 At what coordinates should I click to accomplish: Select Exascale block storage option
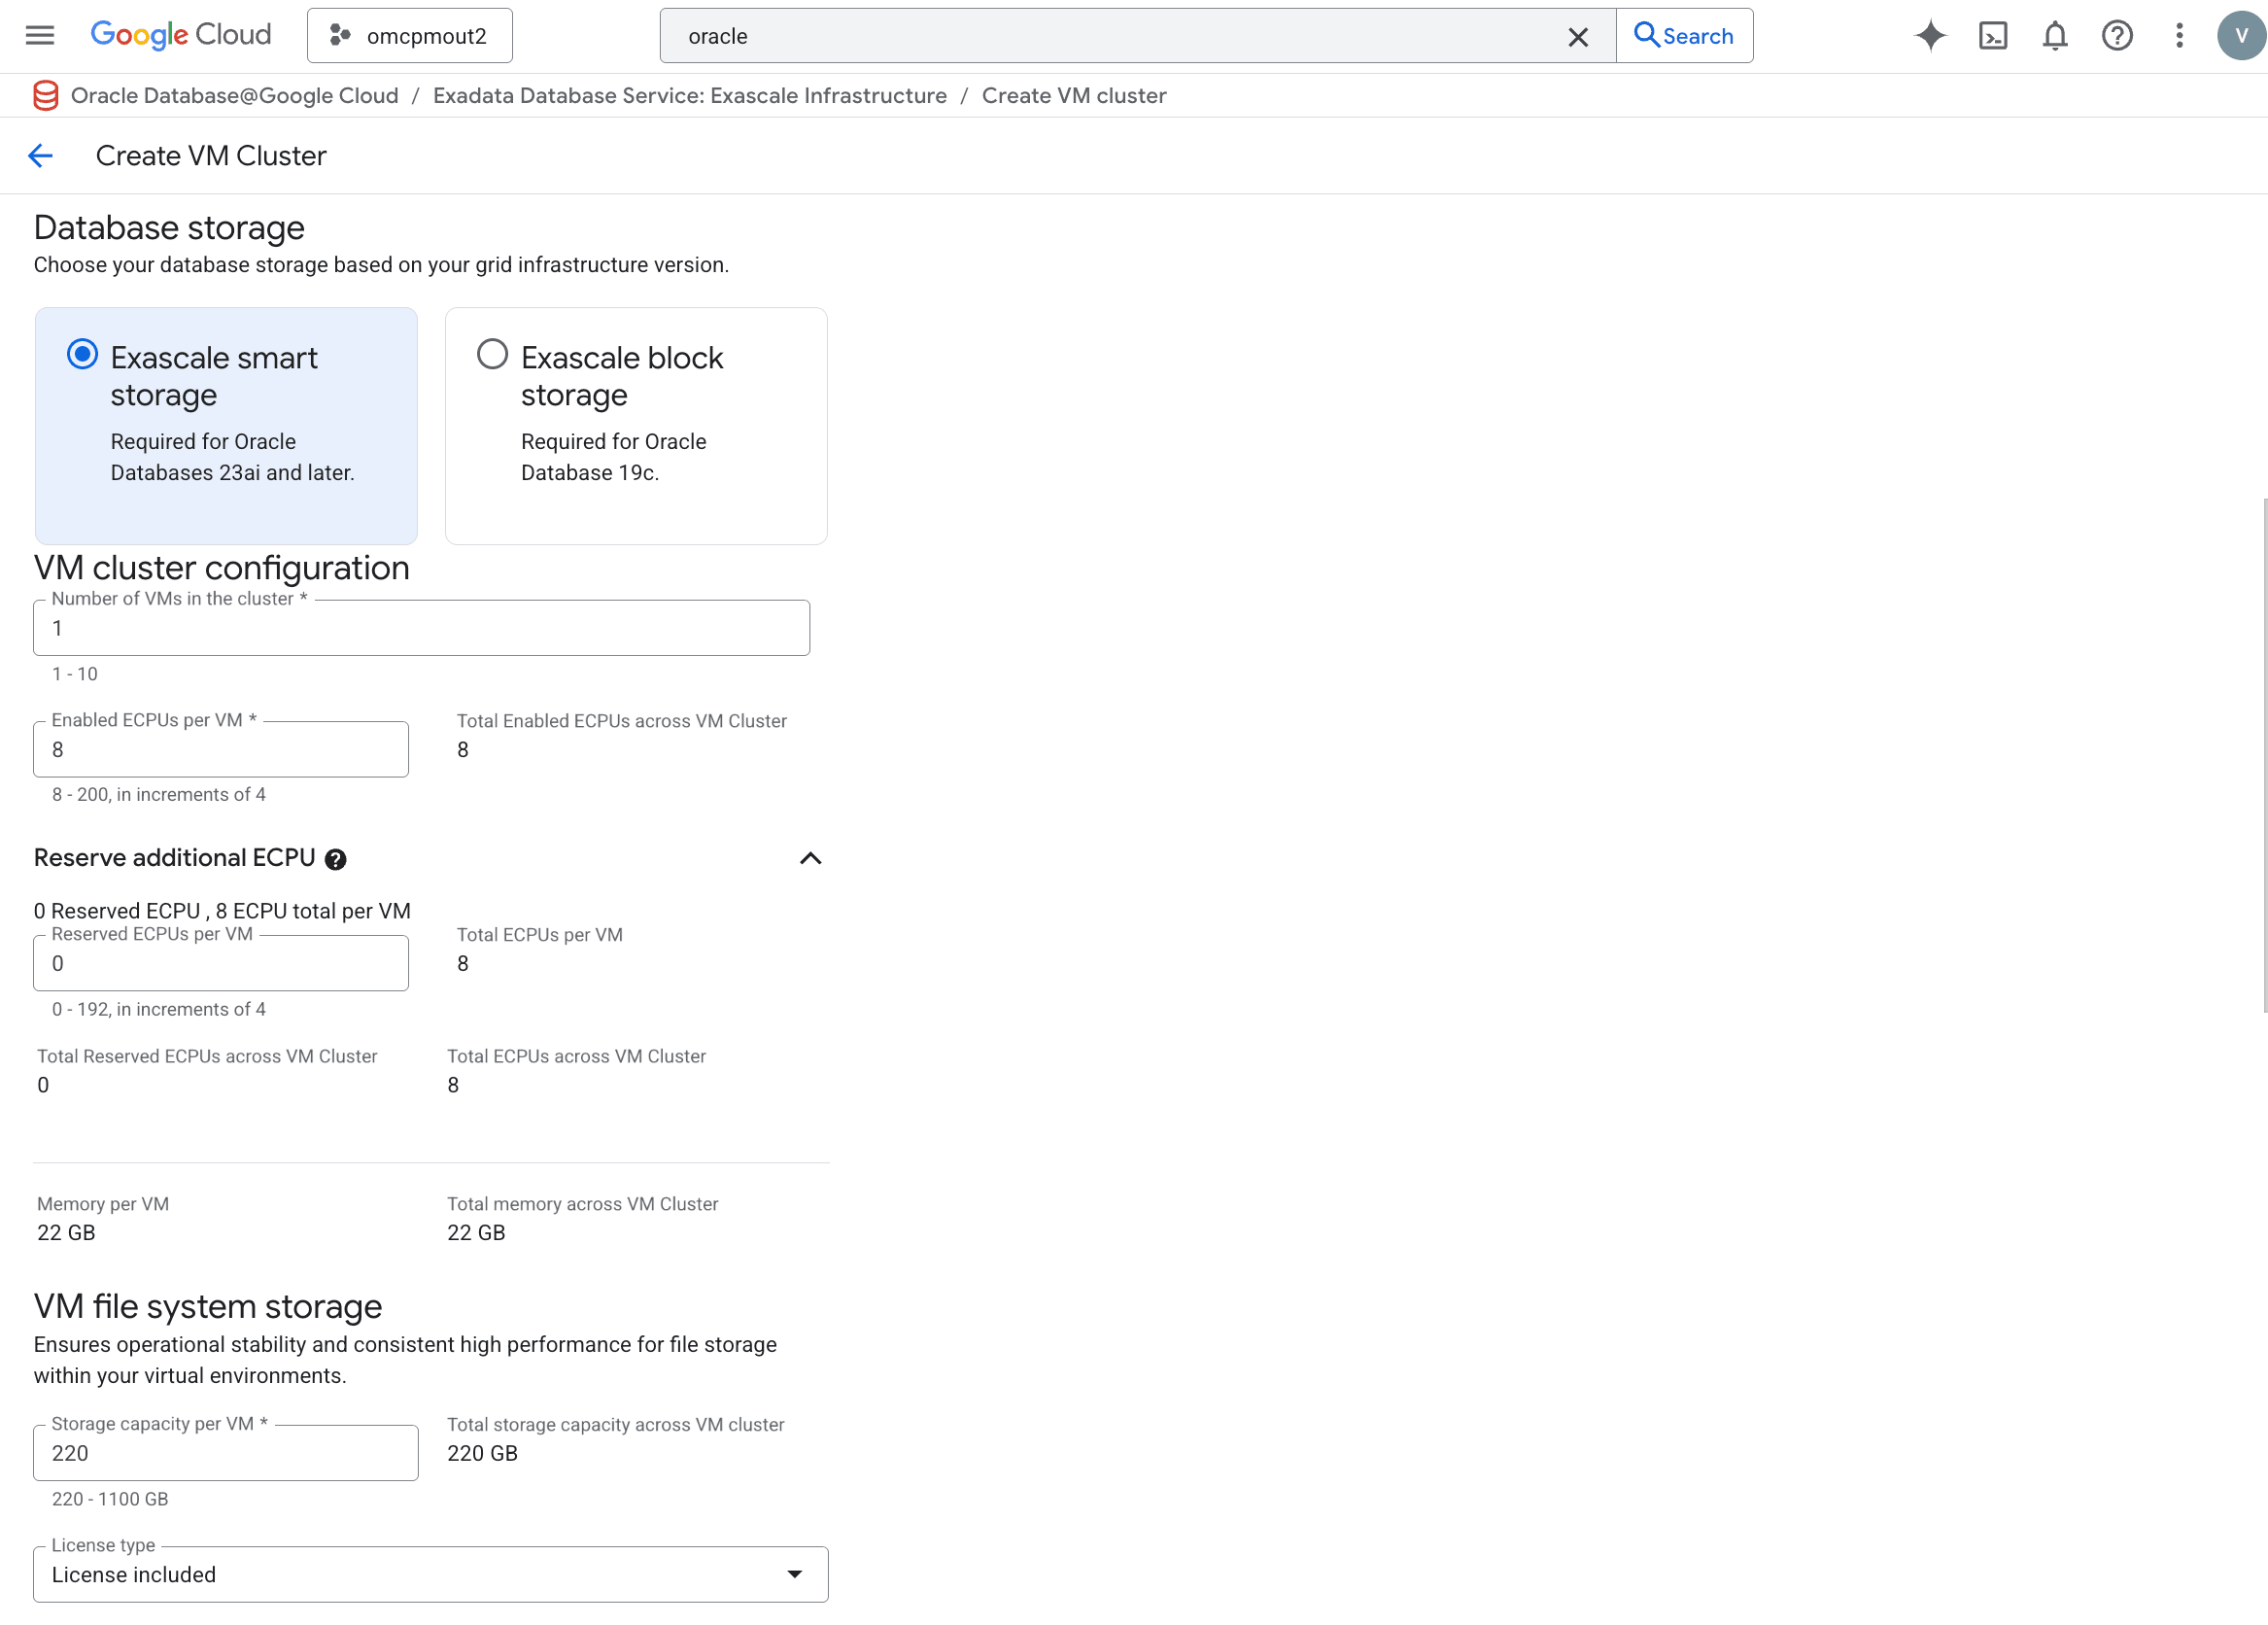491,354
